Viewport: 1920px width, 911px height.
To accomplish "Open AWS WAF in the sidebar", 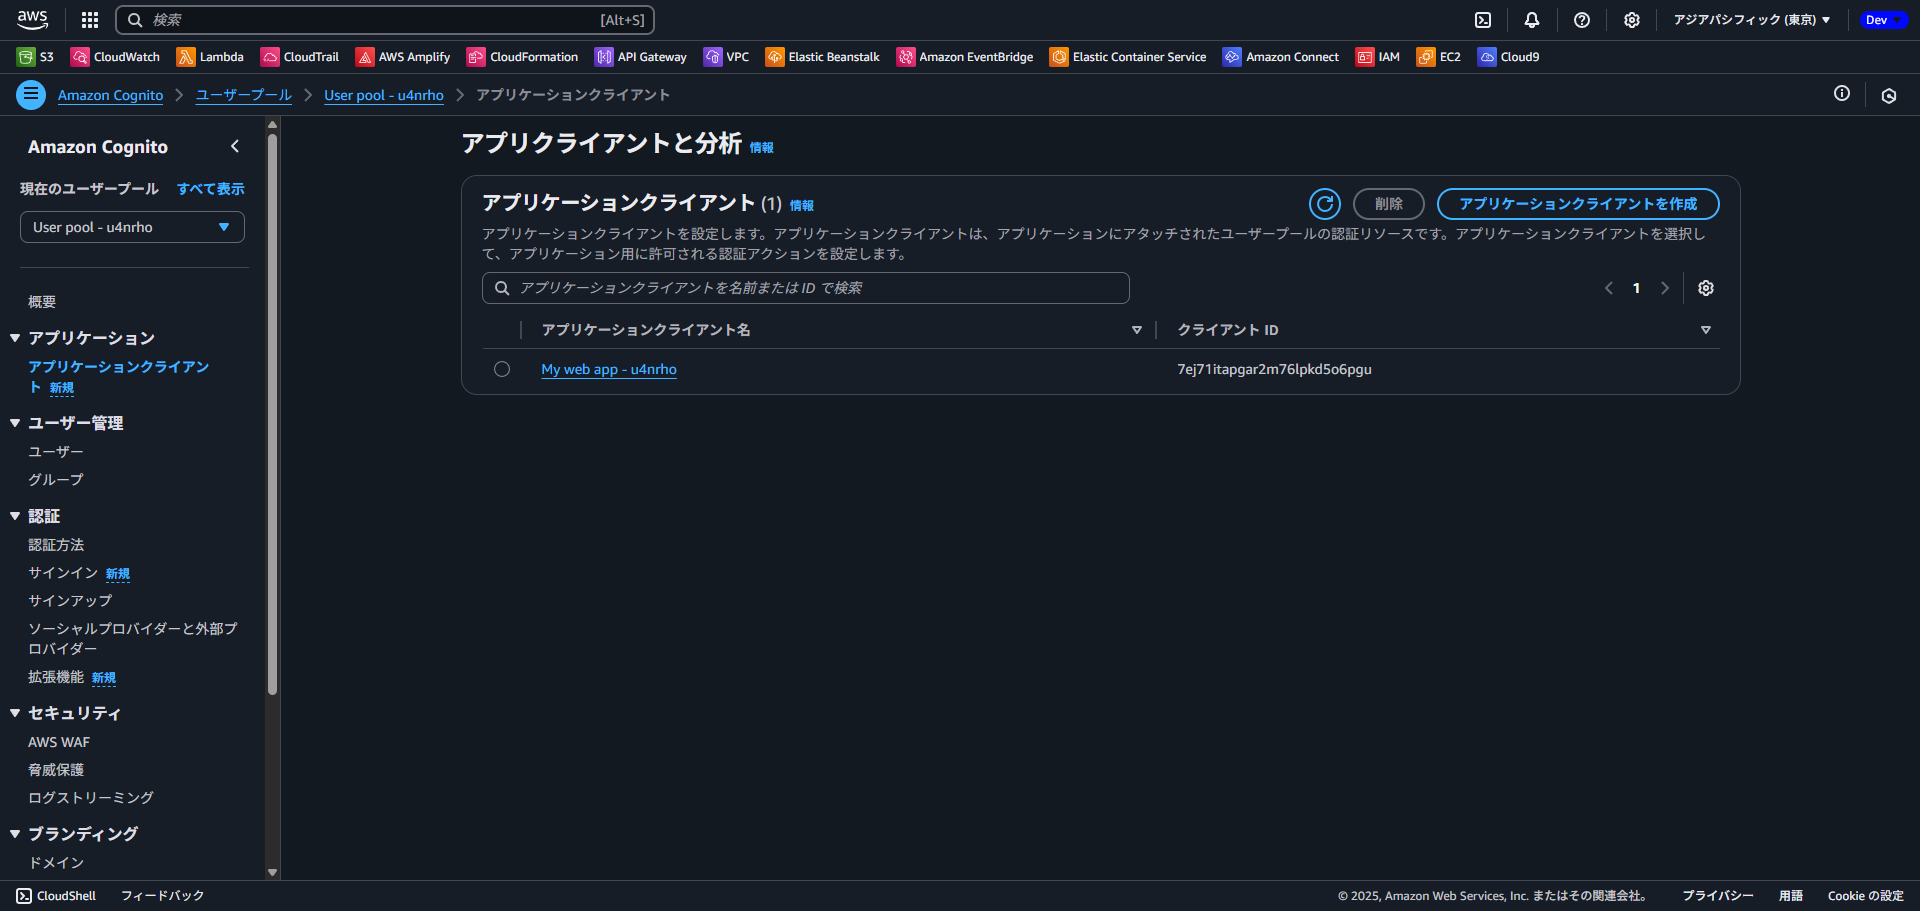I will point(59,742).
